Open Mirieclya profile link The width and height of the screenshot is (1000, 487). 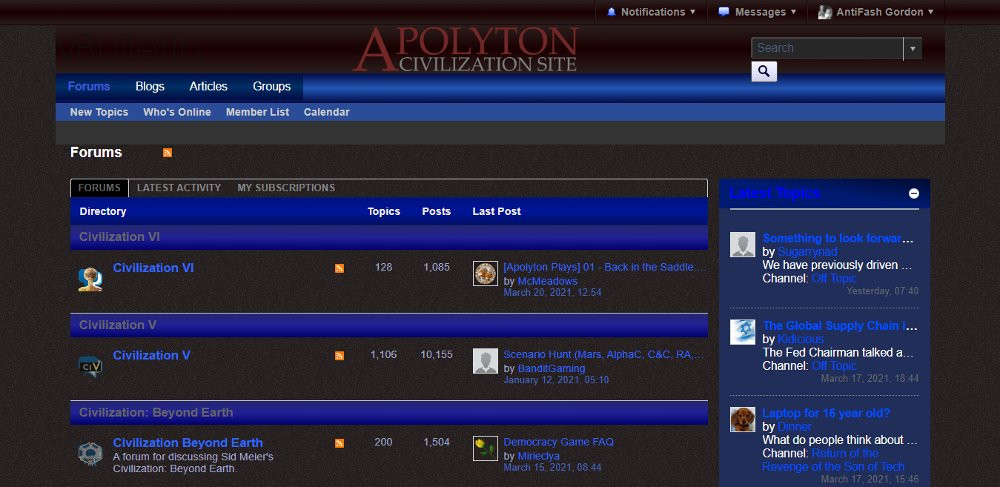[538, 456]
